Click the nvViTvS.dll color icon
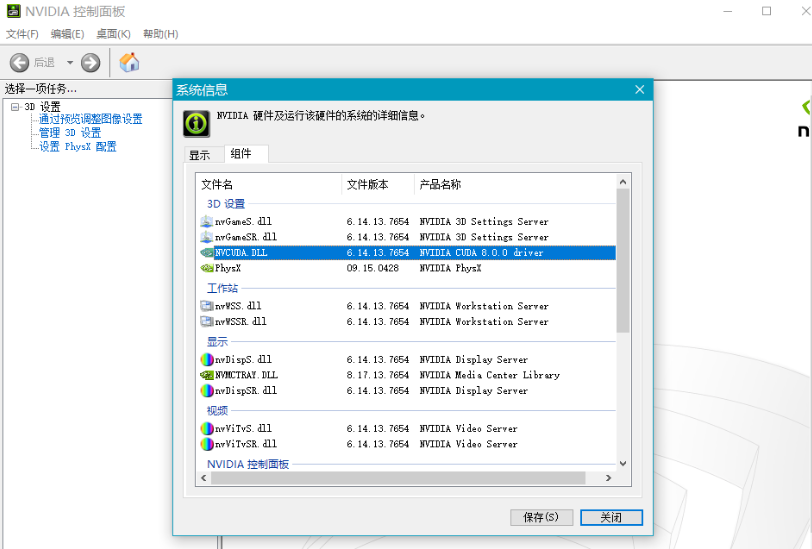Image resolution: width=812 pixels, height=549 pixels. pos(207,428)
